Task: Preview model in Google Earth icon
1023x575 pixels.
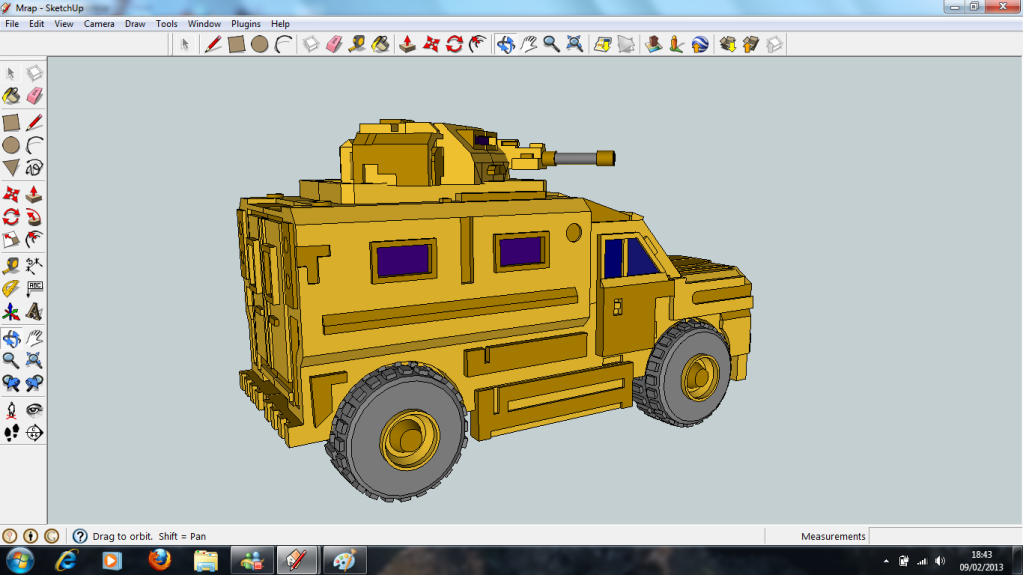Action: [x=700, y=44]
